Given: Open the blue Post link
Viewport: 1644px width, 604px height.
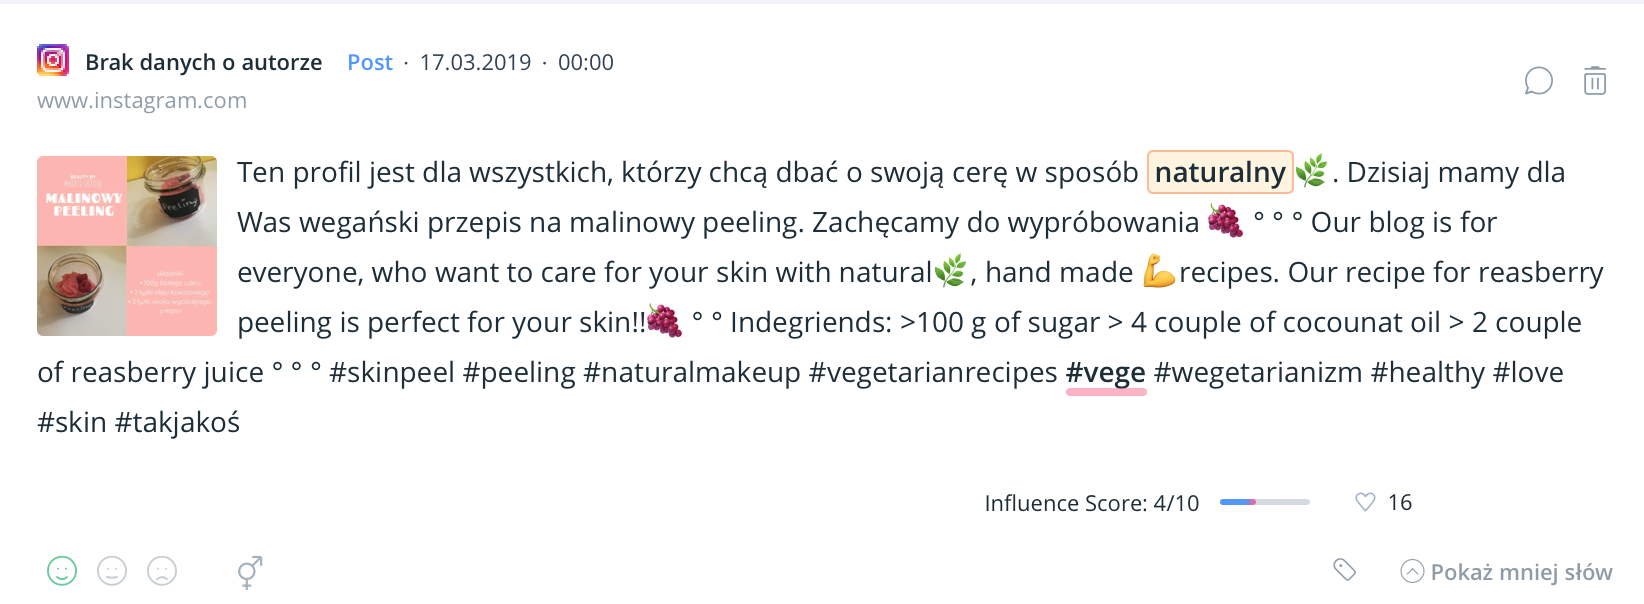Looking at the screenshot, I should [x=370, y=62].
